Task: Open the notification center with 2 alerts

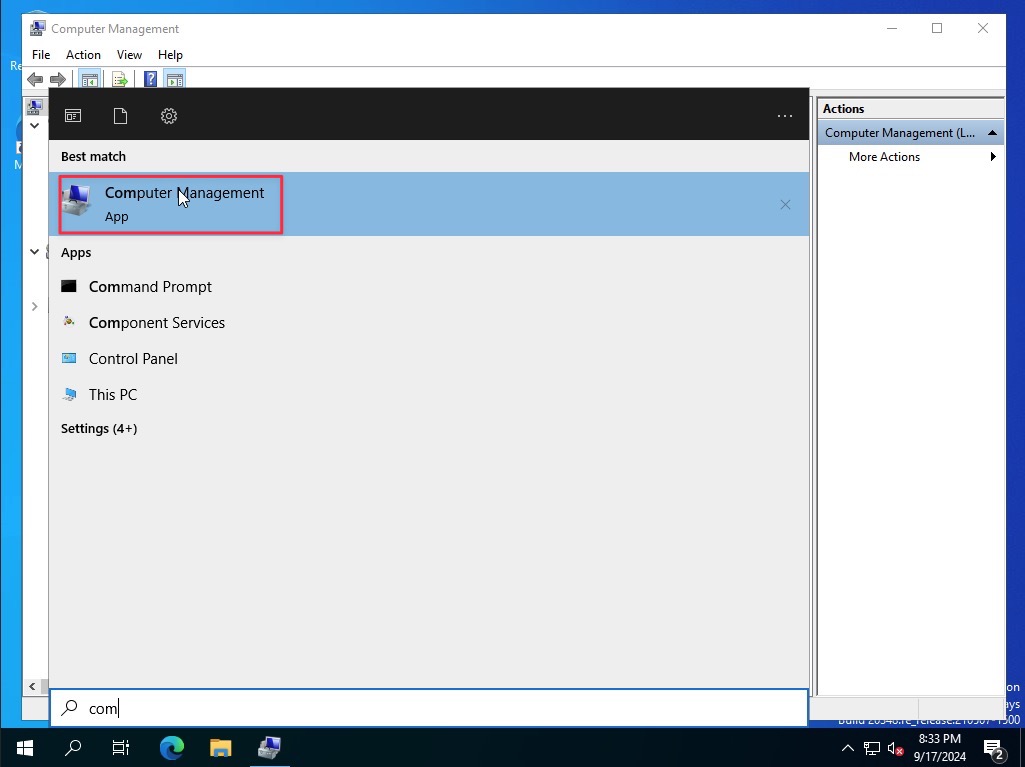Action: pos(994,749)
